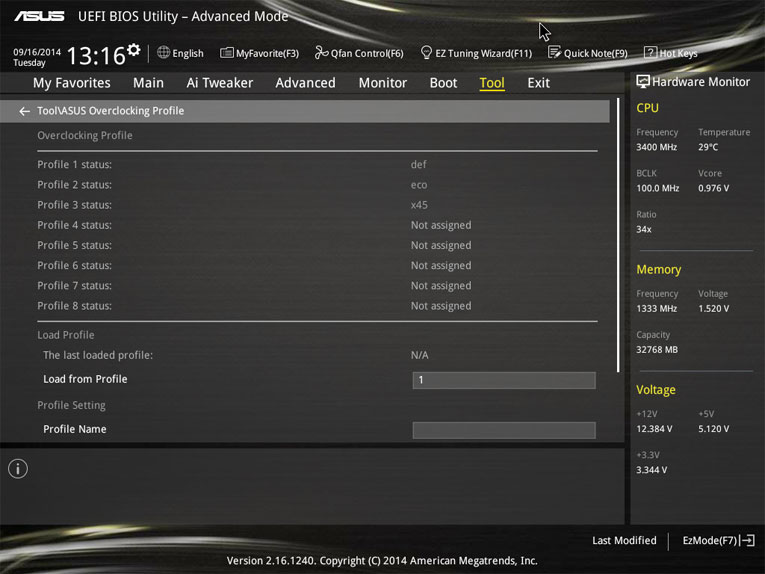
Task: Click the settings gear next to the clock
Action: (x=134, y=50)
